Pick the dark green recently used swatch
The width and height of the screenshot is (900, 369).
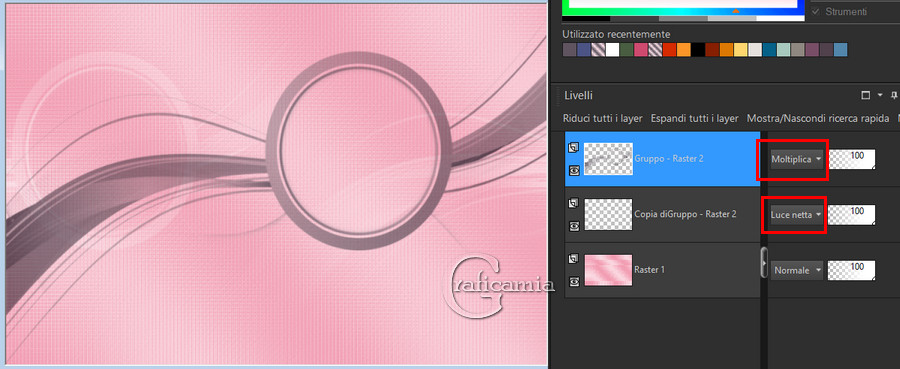coord(627,50)
